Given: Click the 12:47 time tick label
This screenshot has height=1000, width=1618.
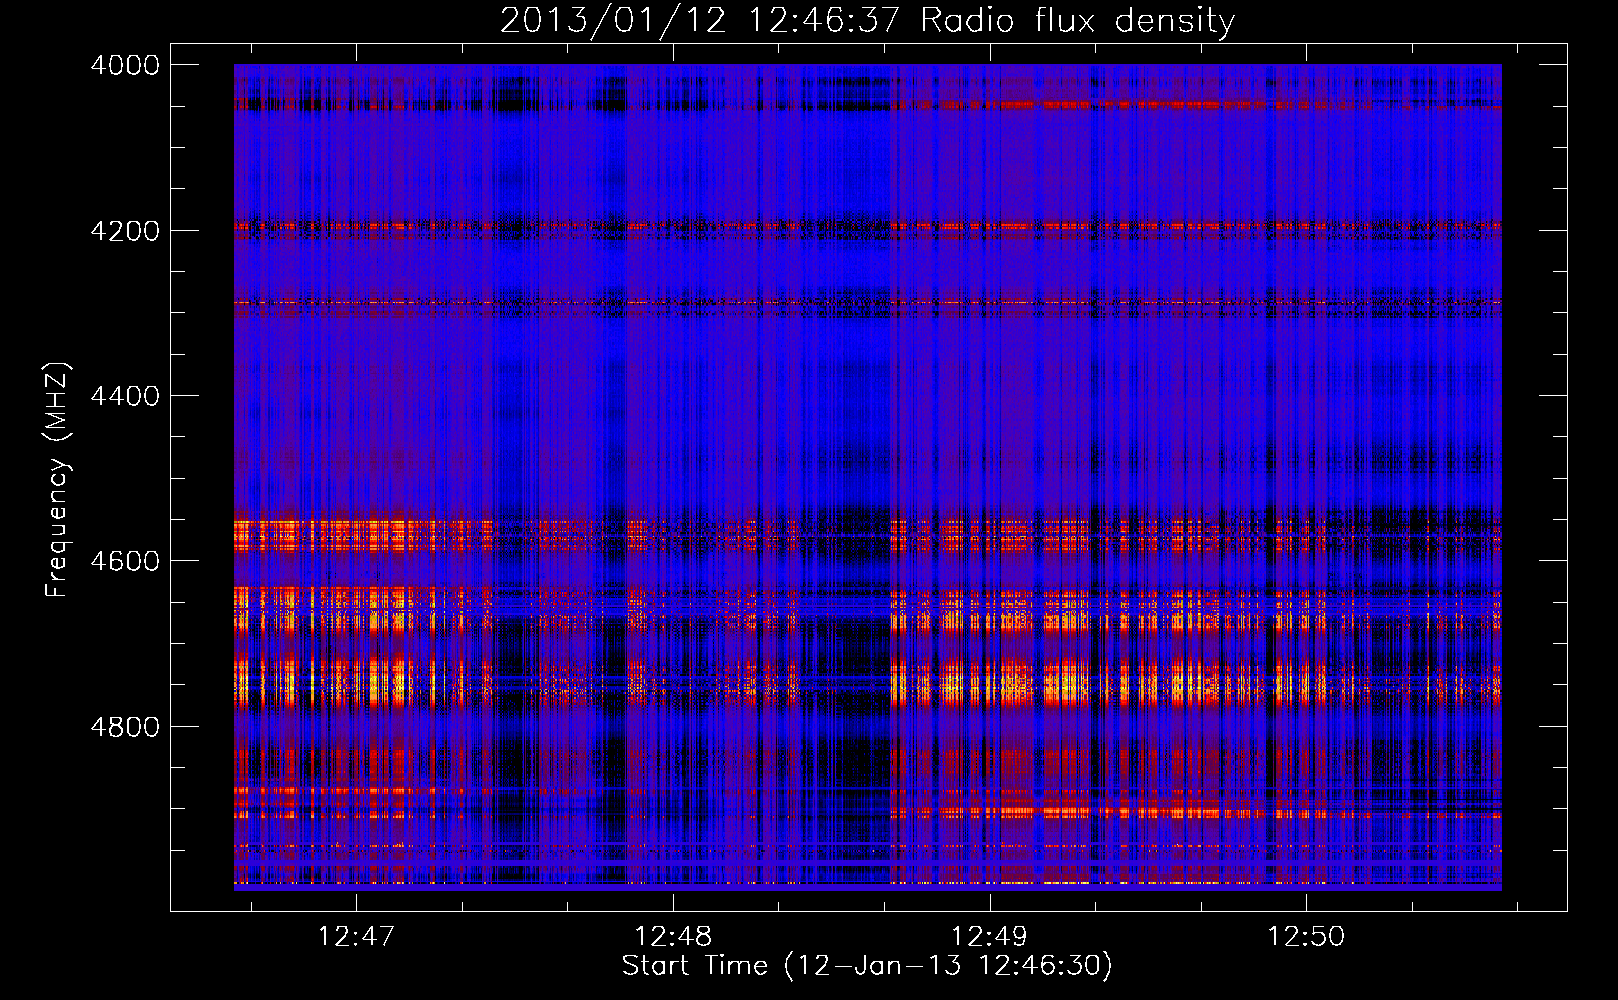Looking at the screenshot, I should tap(356, 936).
